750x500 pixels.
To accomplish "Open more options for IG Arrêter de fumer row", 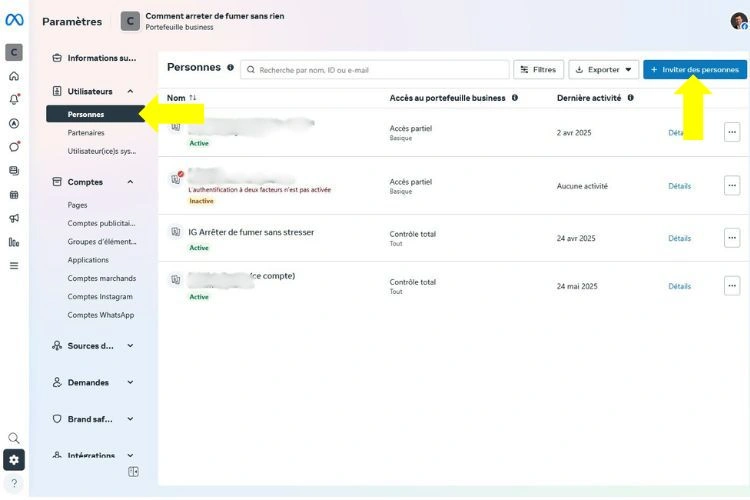I will coord(732,238).
